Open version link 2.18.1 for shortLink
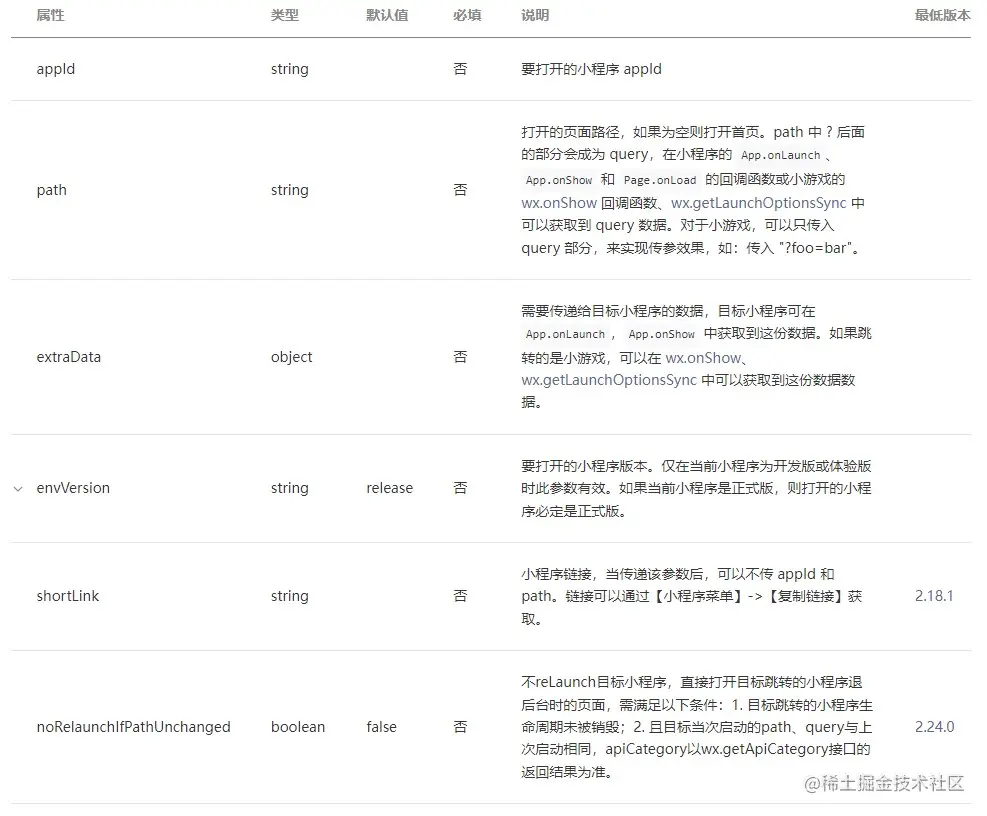The image size is (987, 816). (934, 596)
